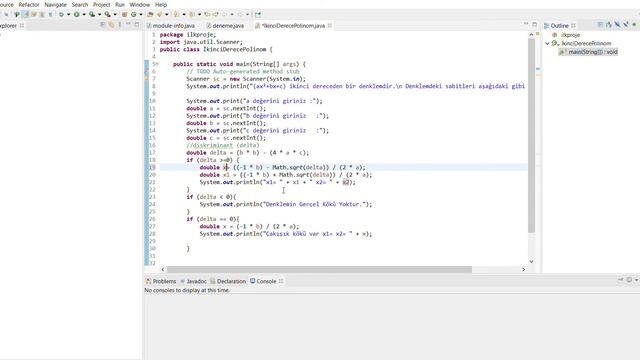Select main(String[]) : void in Outline
Image resolution: width=640 pixels, height=360 pixels.
(x=588, y=52)
